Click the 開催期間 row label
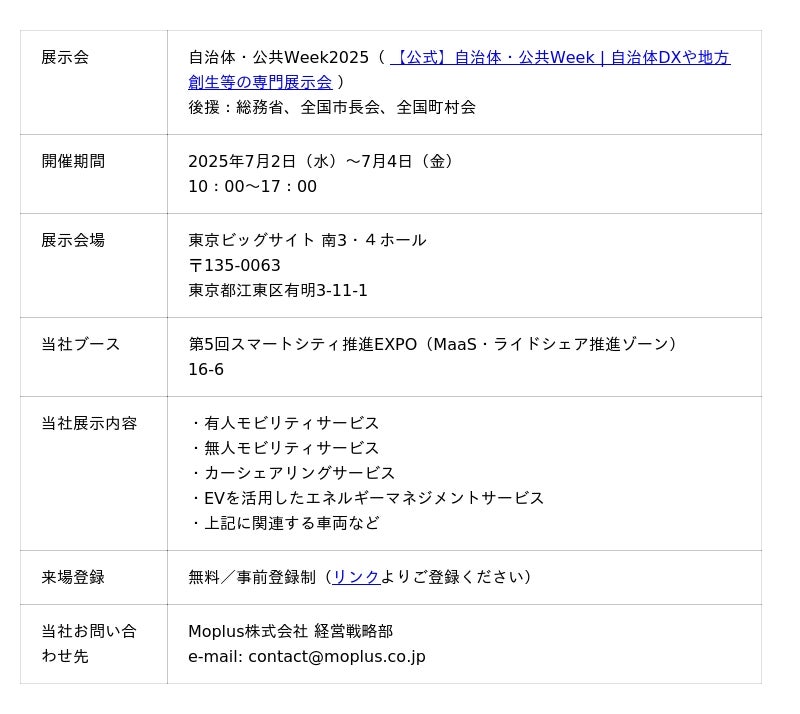 click(x=73, y=161)
